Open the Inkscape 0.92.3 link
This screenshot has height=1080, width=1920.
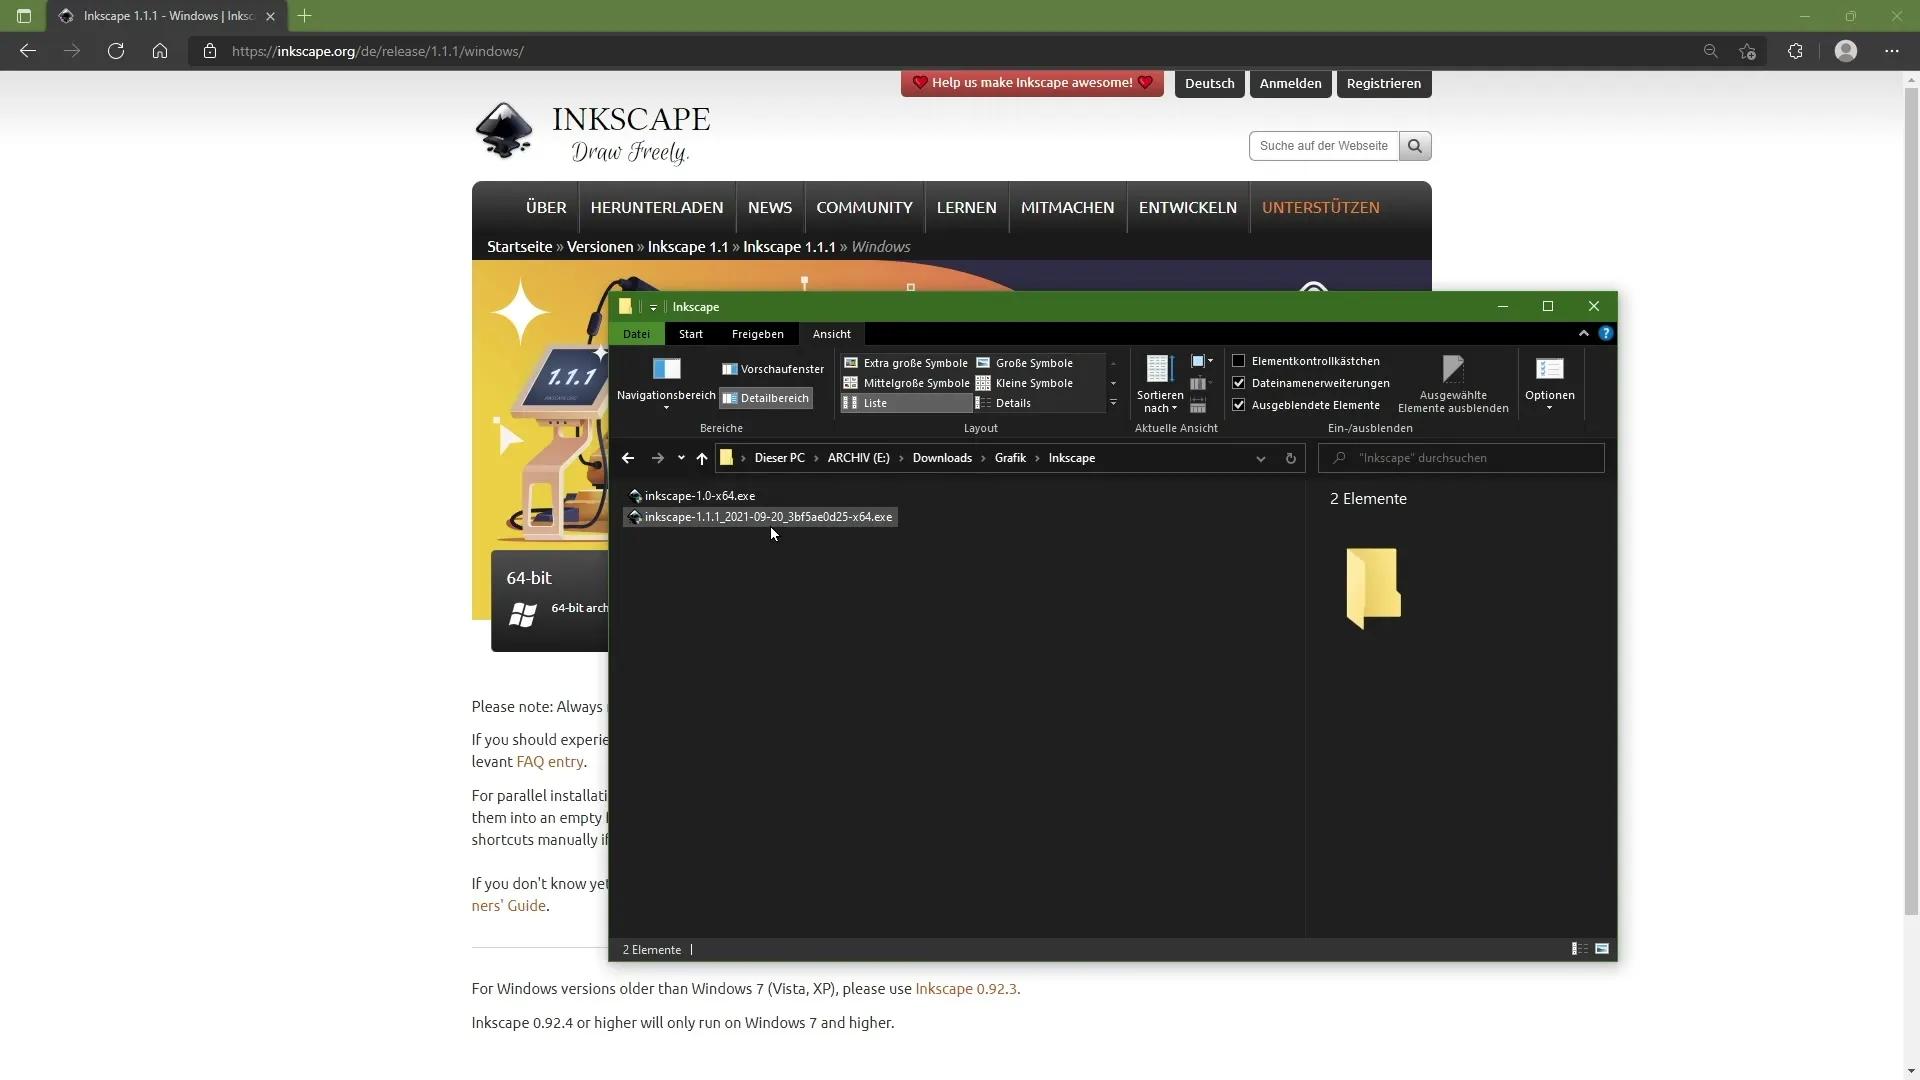966,989
